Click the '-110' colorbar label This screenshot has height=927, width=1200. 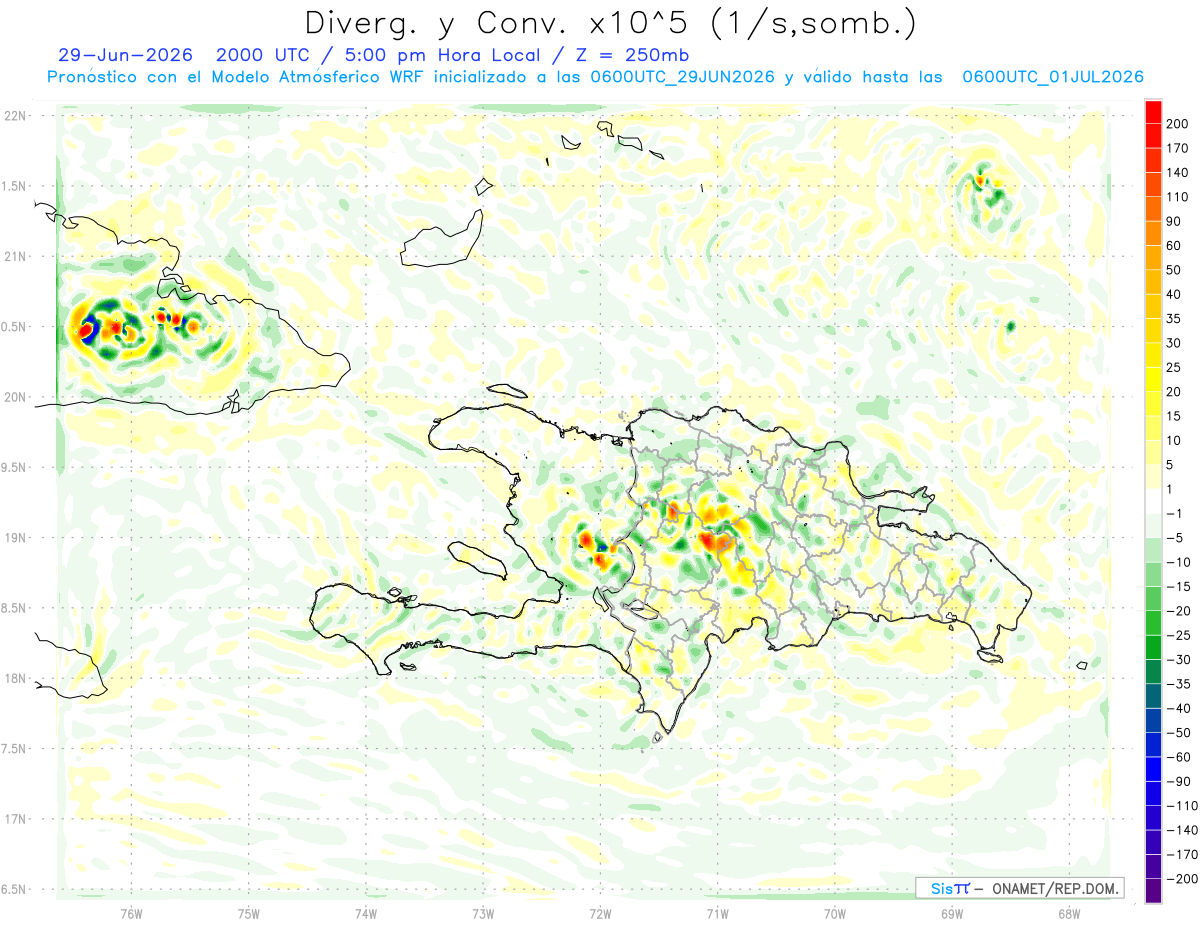point(1180,806)
